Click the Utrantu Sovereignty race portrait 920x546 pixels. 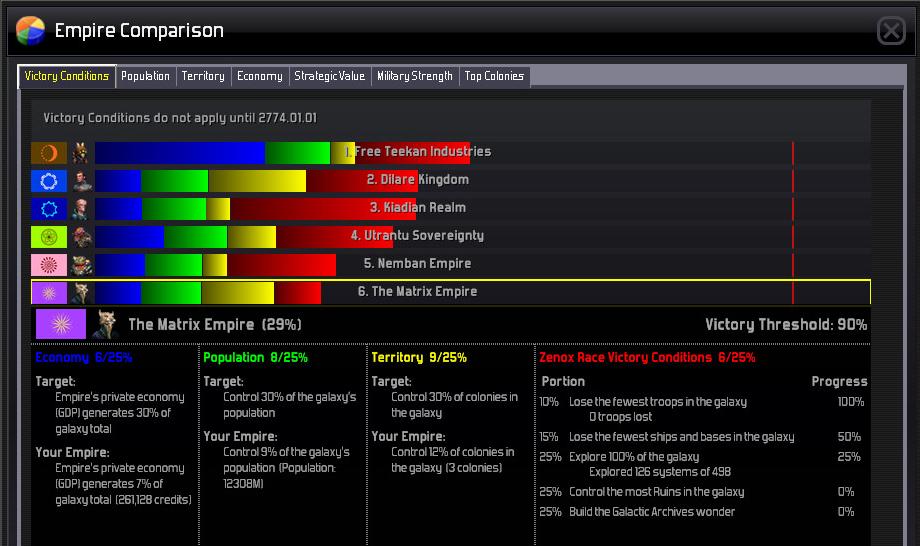click(82, 237)
